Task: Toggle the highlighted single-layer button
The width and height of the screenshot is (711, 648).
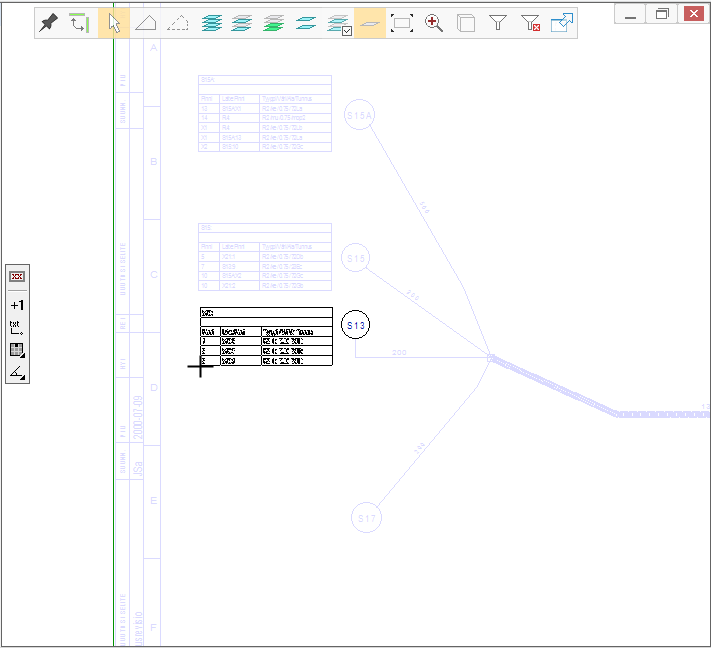Action: click(x=370, y=23)
